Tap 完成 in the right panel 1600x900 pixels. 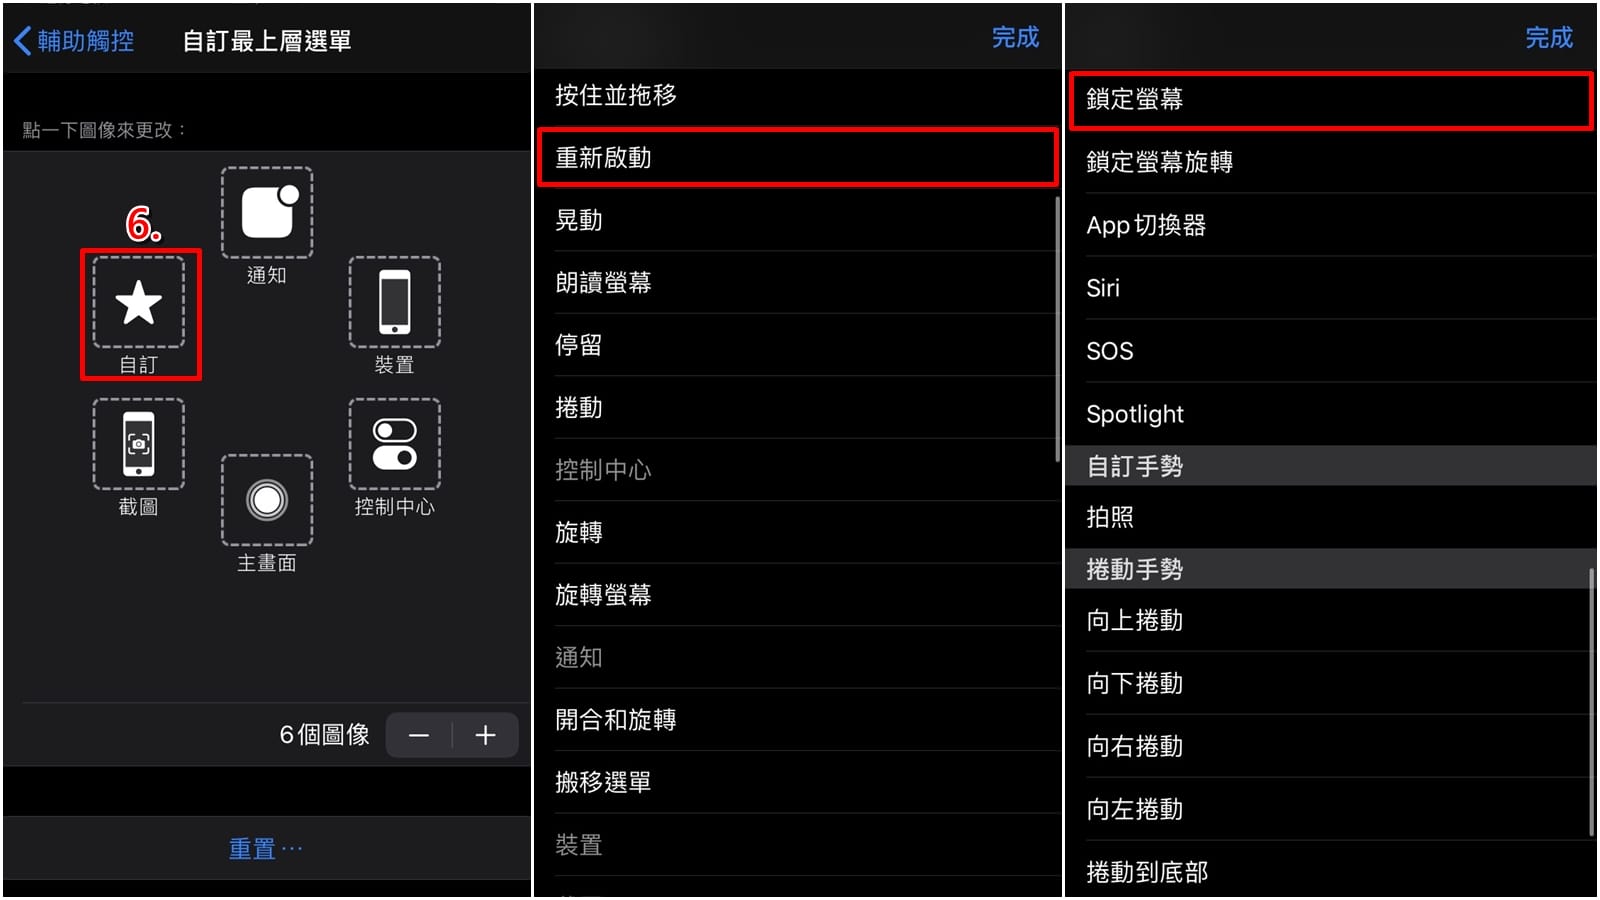click(1549, 38)
